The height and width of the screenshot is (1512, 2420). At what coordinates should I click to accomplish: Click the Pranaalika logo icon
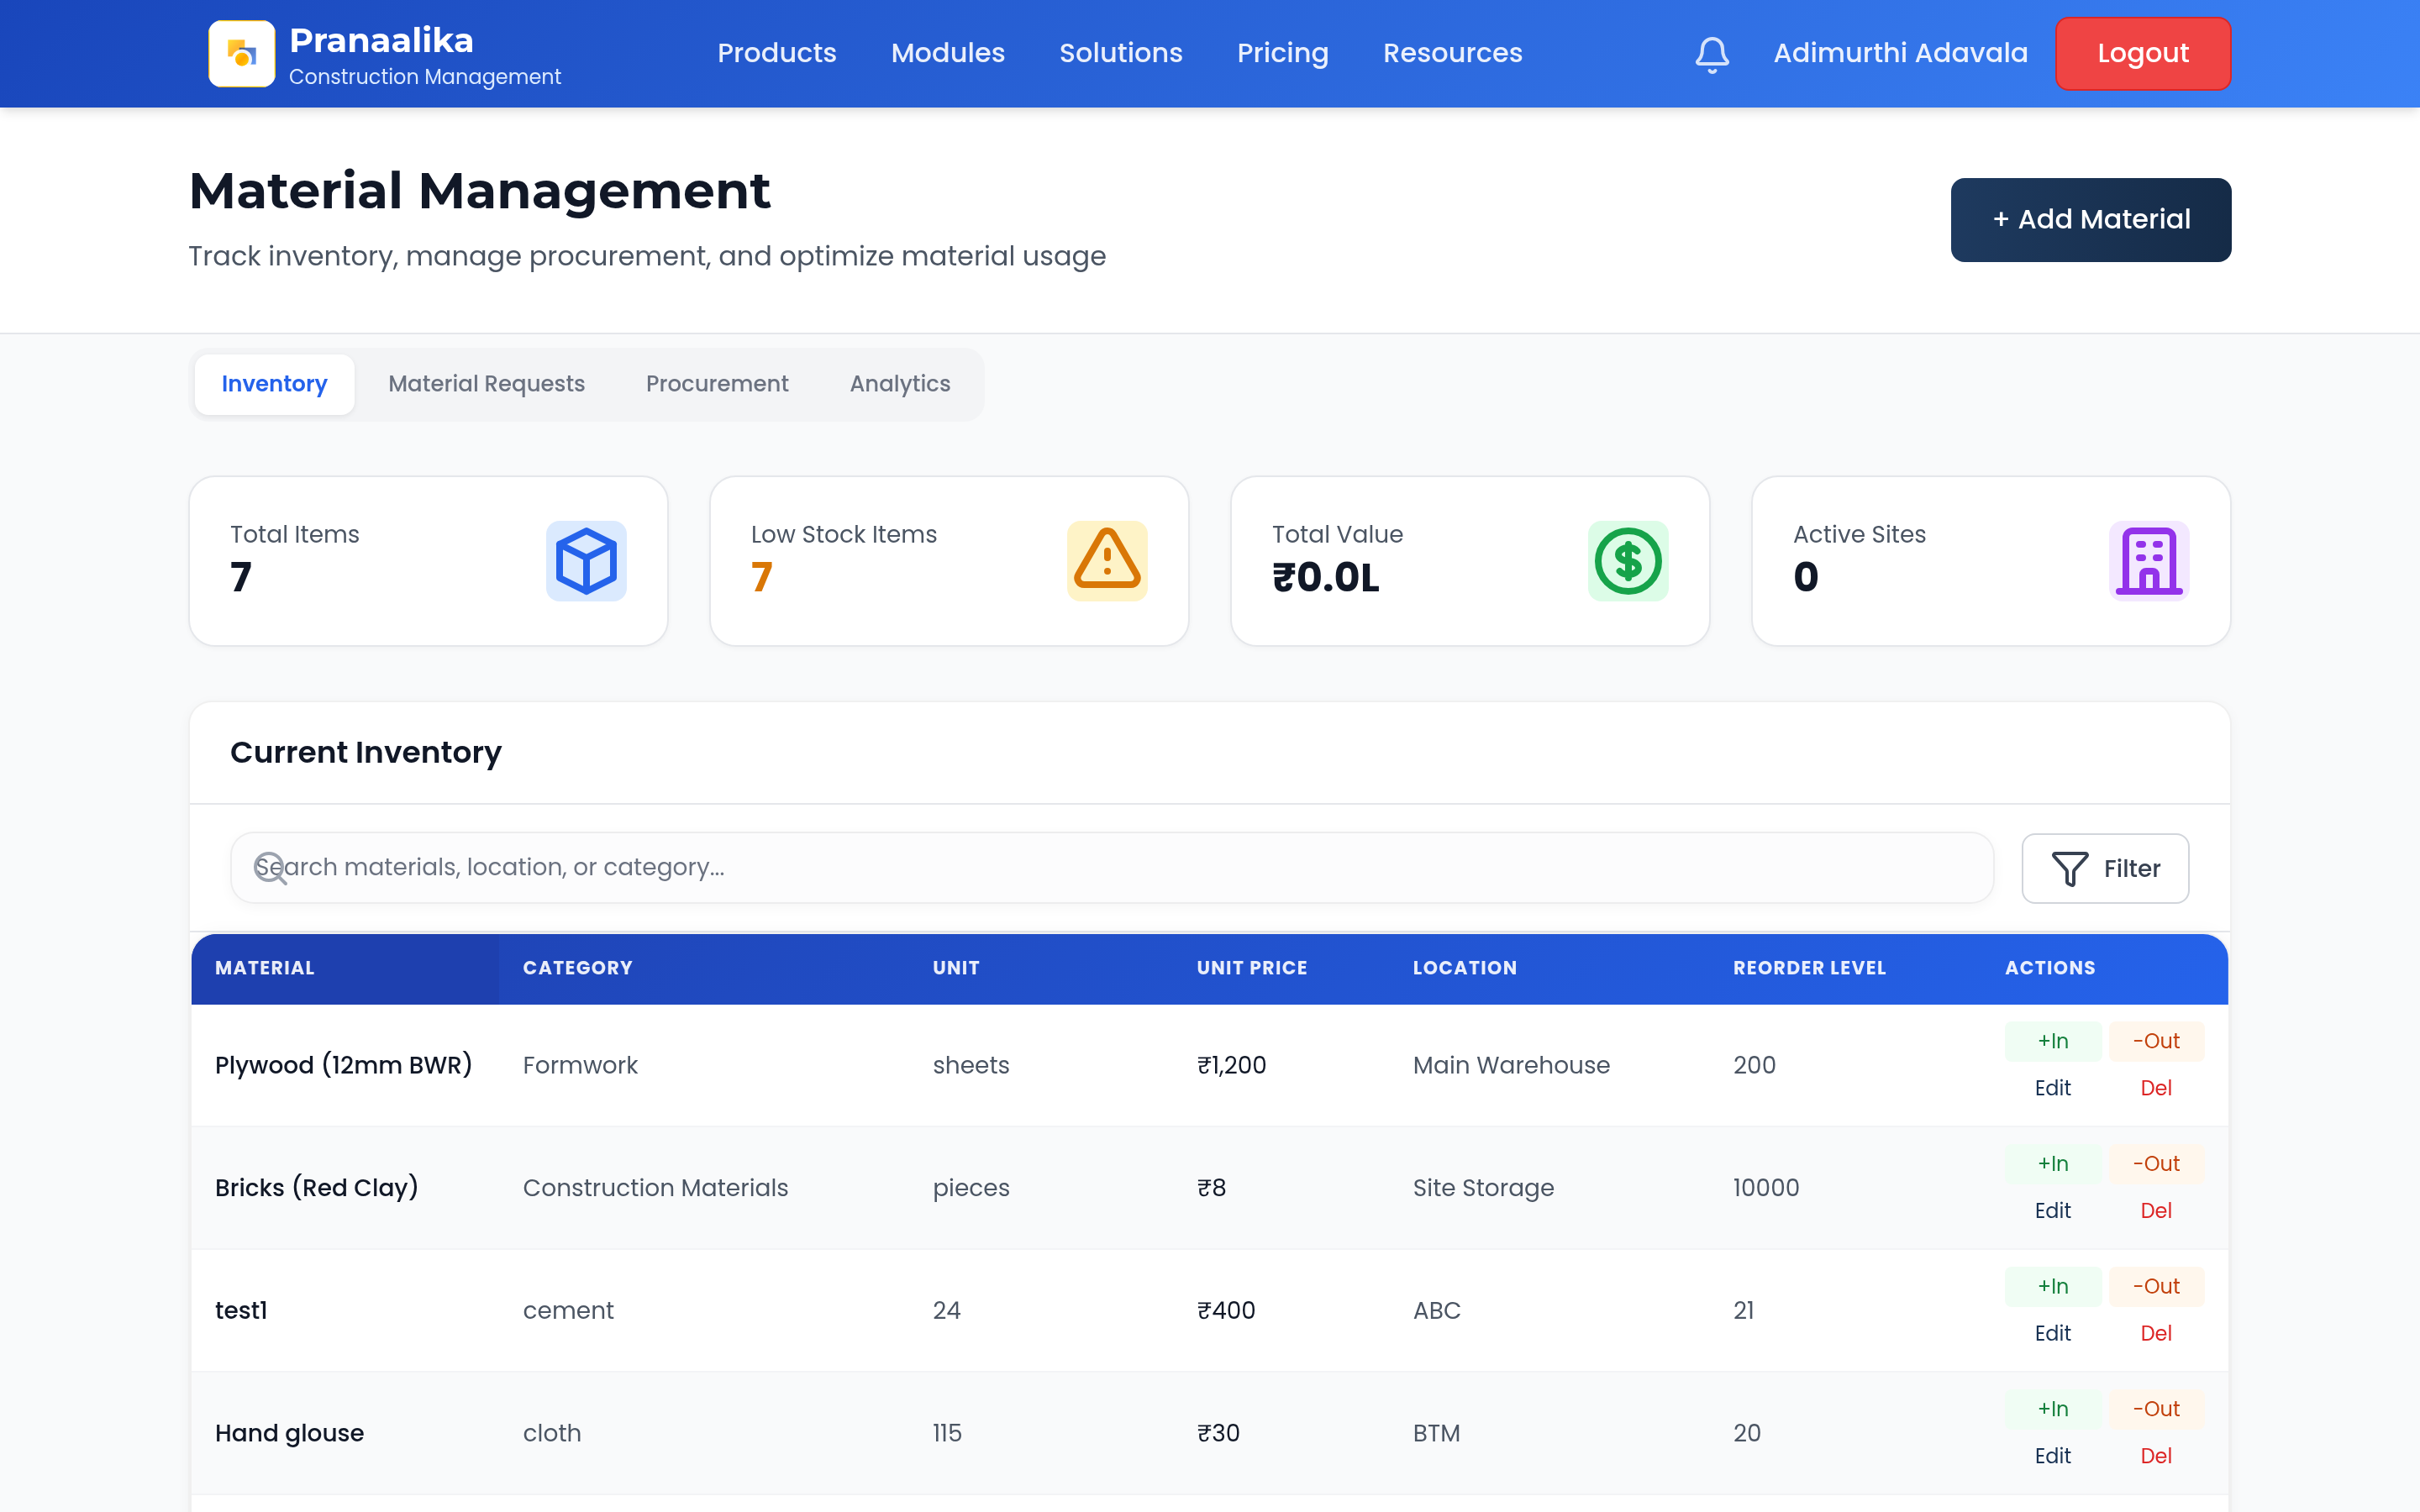(x=241, y=53)
